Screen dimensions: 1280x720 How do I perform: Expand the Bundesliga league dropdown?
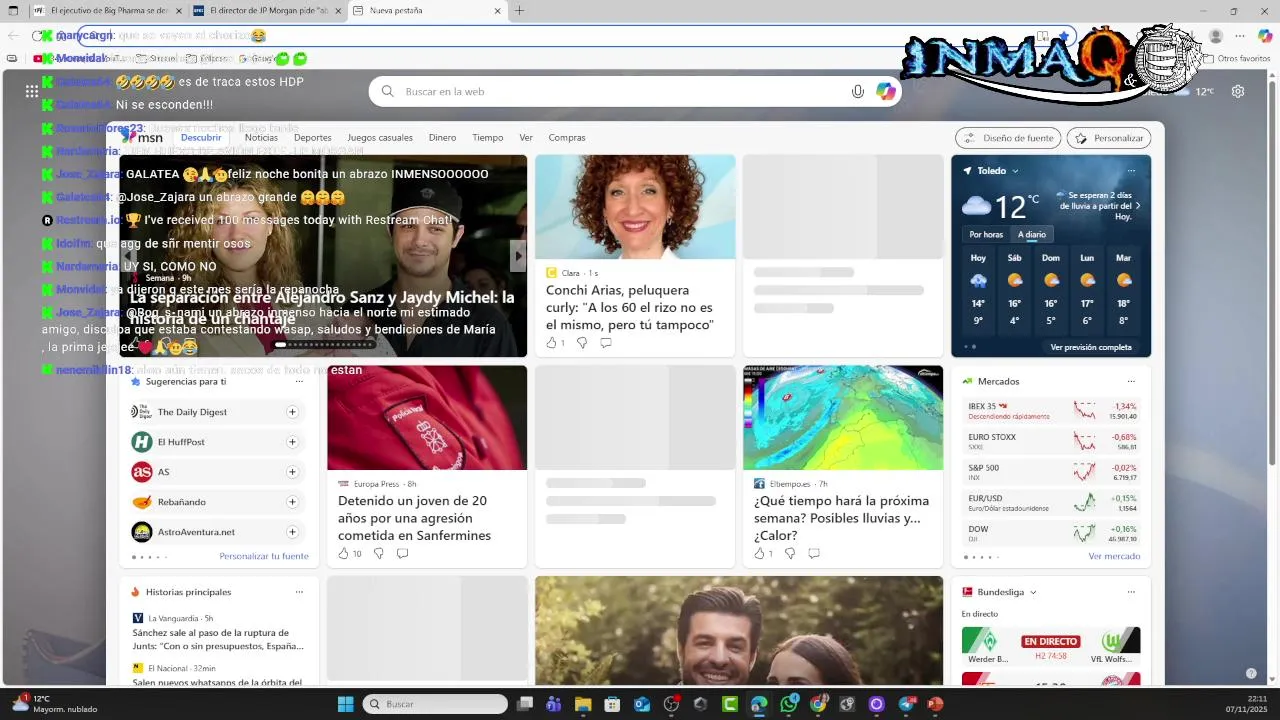pyautogui.click(x=1033, y=592)
